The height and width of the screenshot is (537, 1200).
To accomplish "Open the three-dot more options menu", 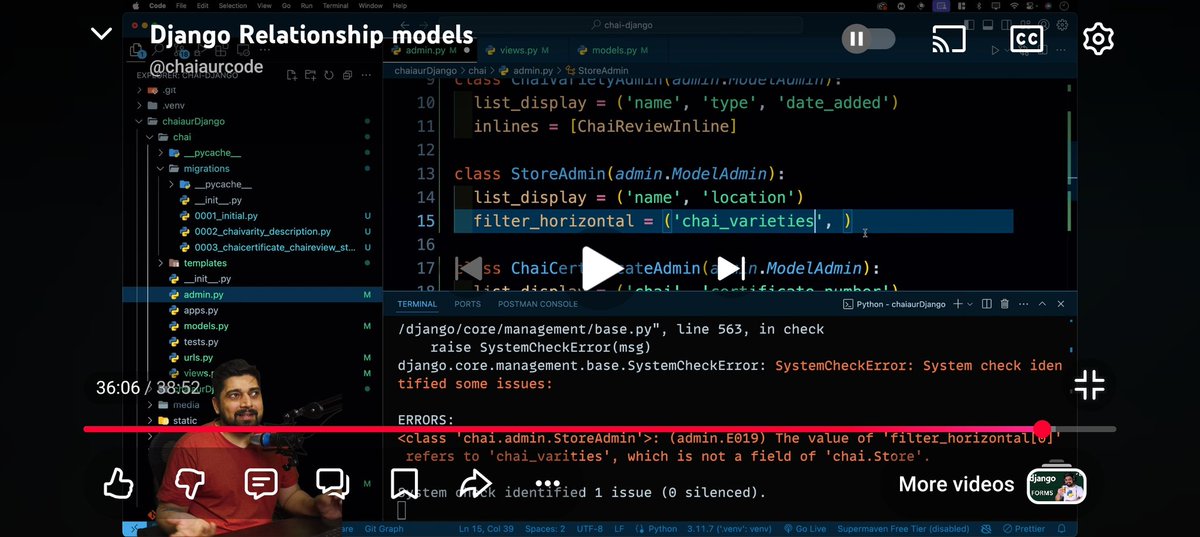I will [546, 484].
